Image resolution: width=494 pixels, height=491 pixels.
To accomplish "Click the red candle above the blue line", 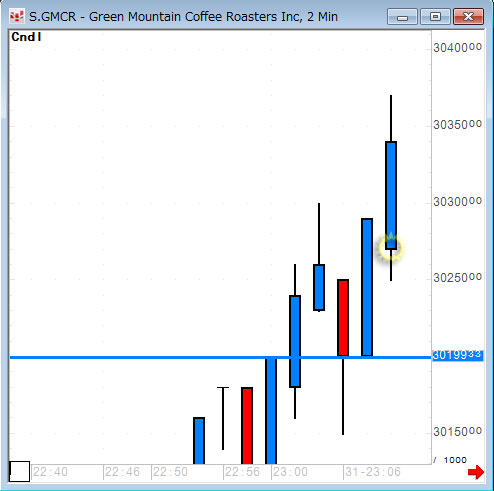I will [x=343, y=318].
